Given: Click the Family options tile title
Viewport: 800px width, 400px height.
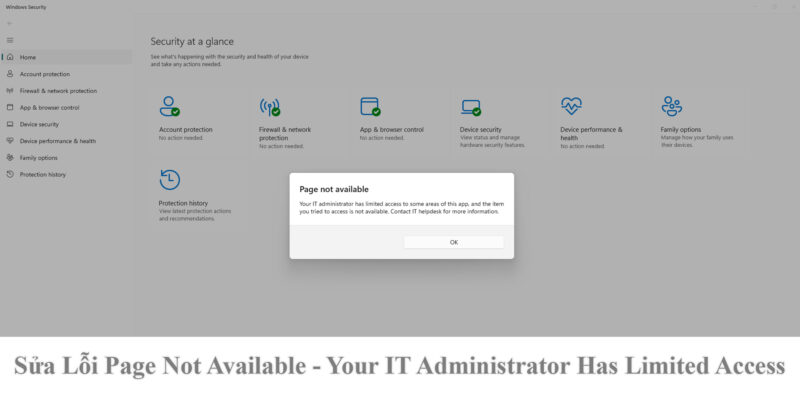Looking at the screenshot, I should point(681,130).
